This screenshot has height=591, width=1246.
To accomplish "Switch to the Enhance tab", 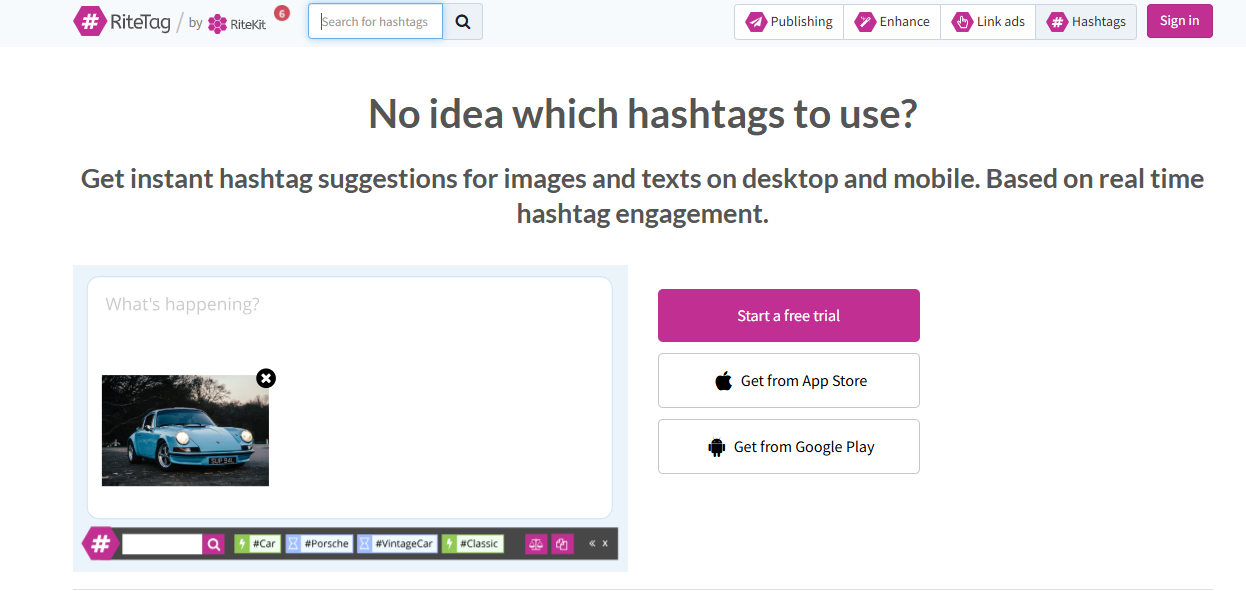I will (892, 22).
